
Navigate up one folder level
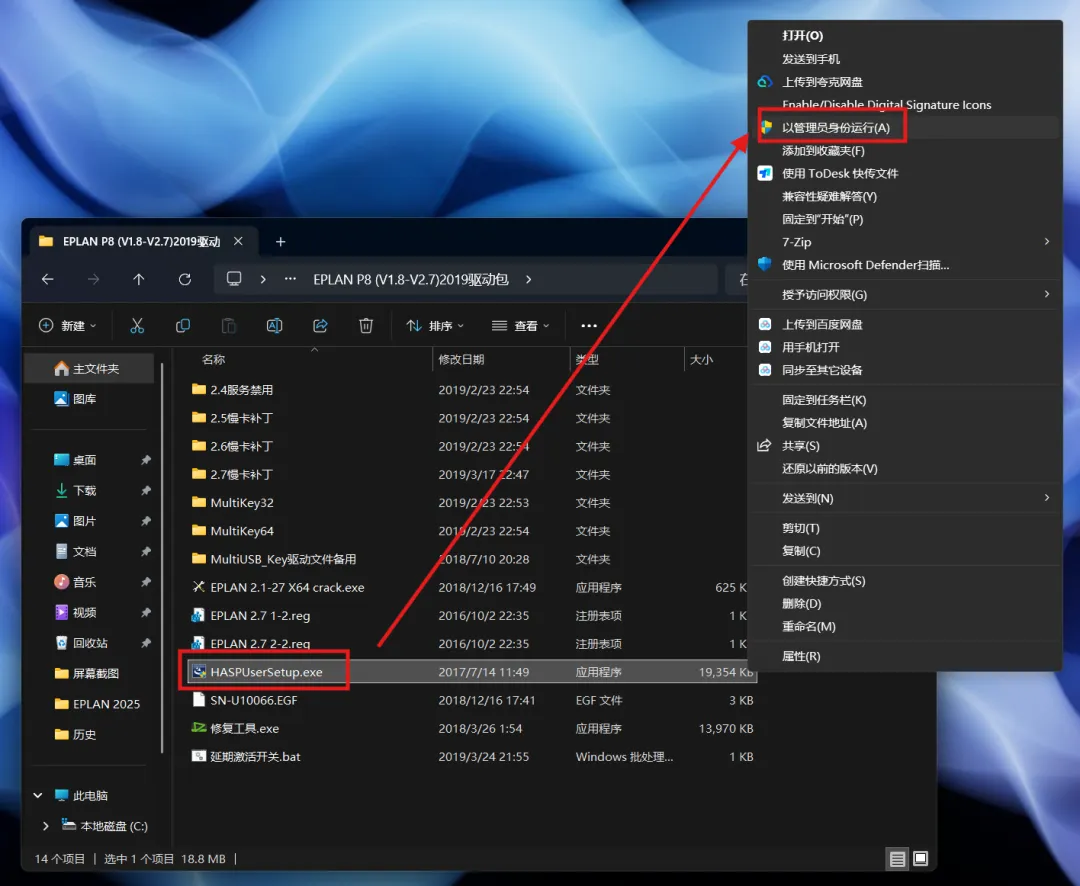[x=138, y=279]
